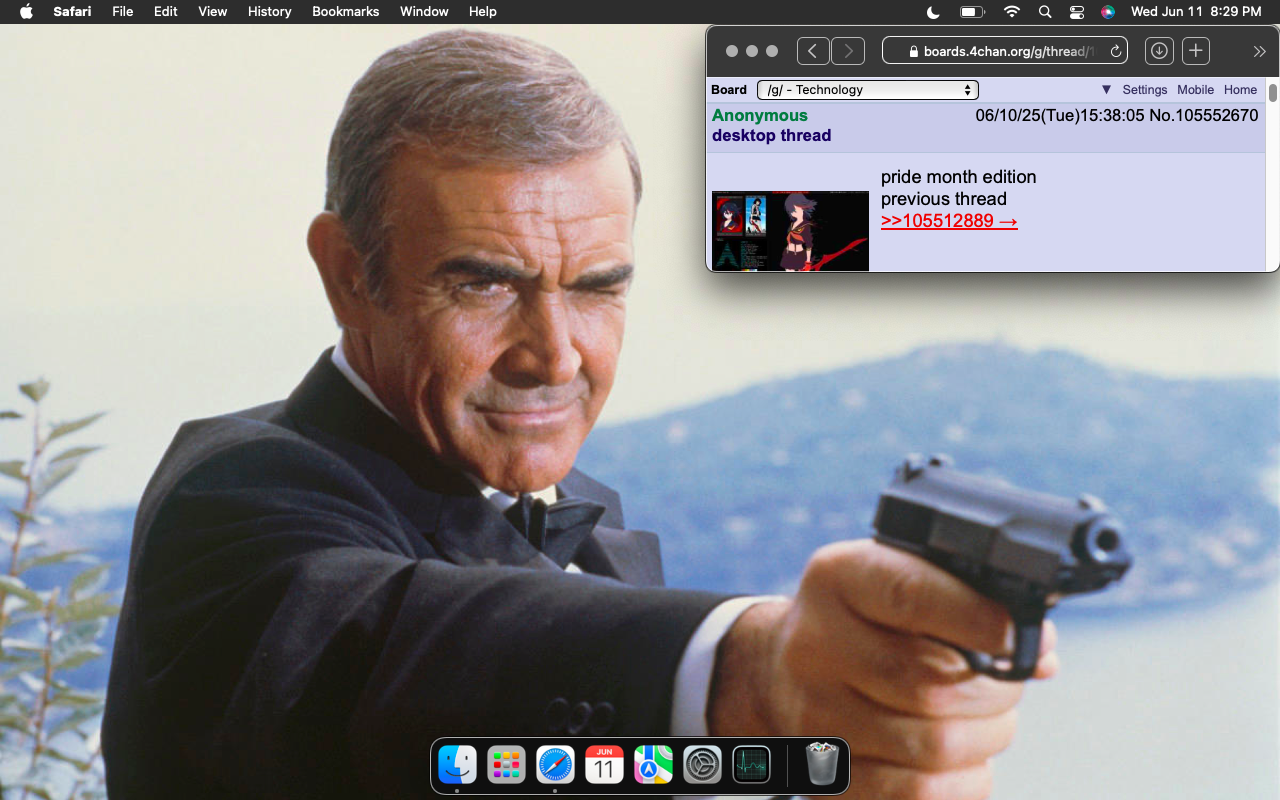Open Spotlight search
The width and height of the screenshot is (1280, 800).
(x=1045, y=11)
